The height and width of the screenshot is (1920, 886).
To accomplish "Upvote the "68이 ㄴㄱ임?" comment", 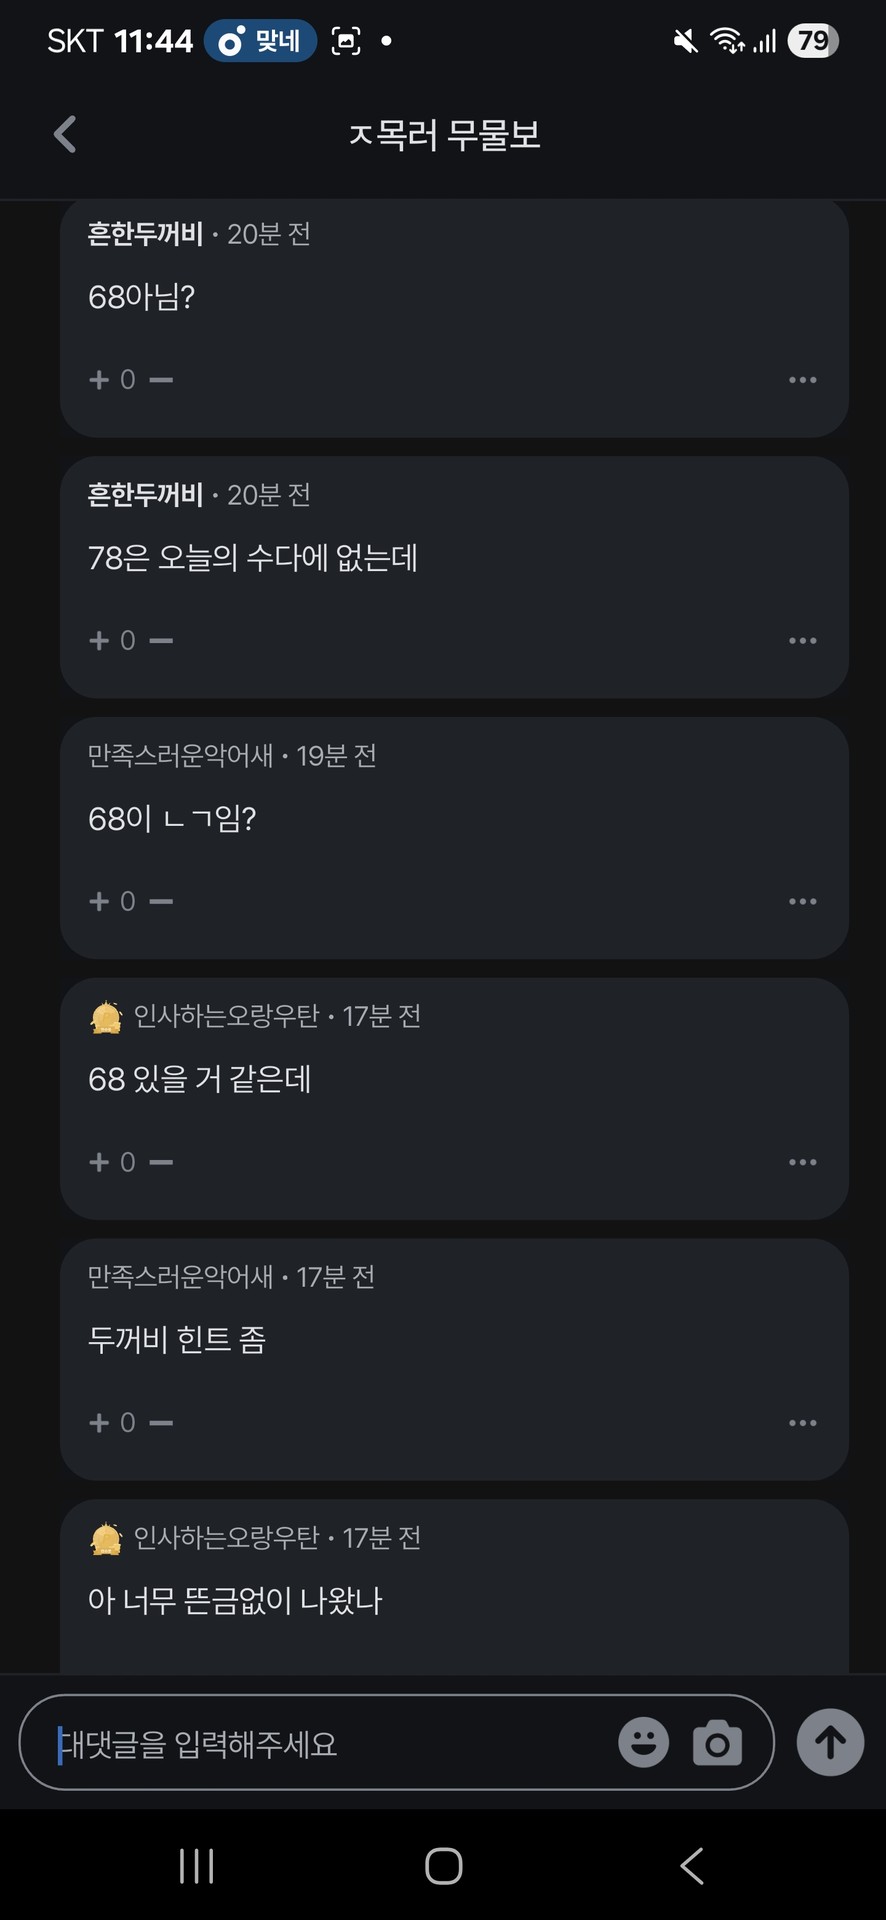I will [99, 901].
